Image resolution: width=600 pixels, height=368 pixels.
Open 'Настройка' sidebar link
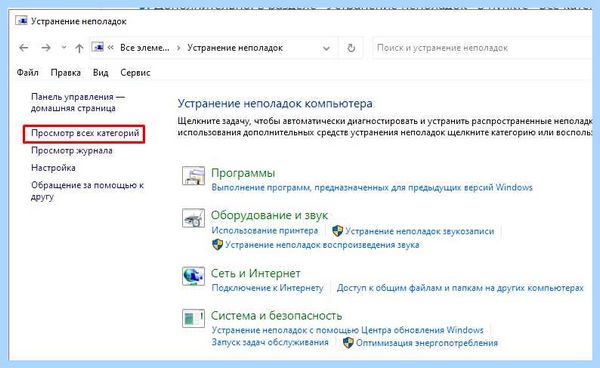click(53, 168)
